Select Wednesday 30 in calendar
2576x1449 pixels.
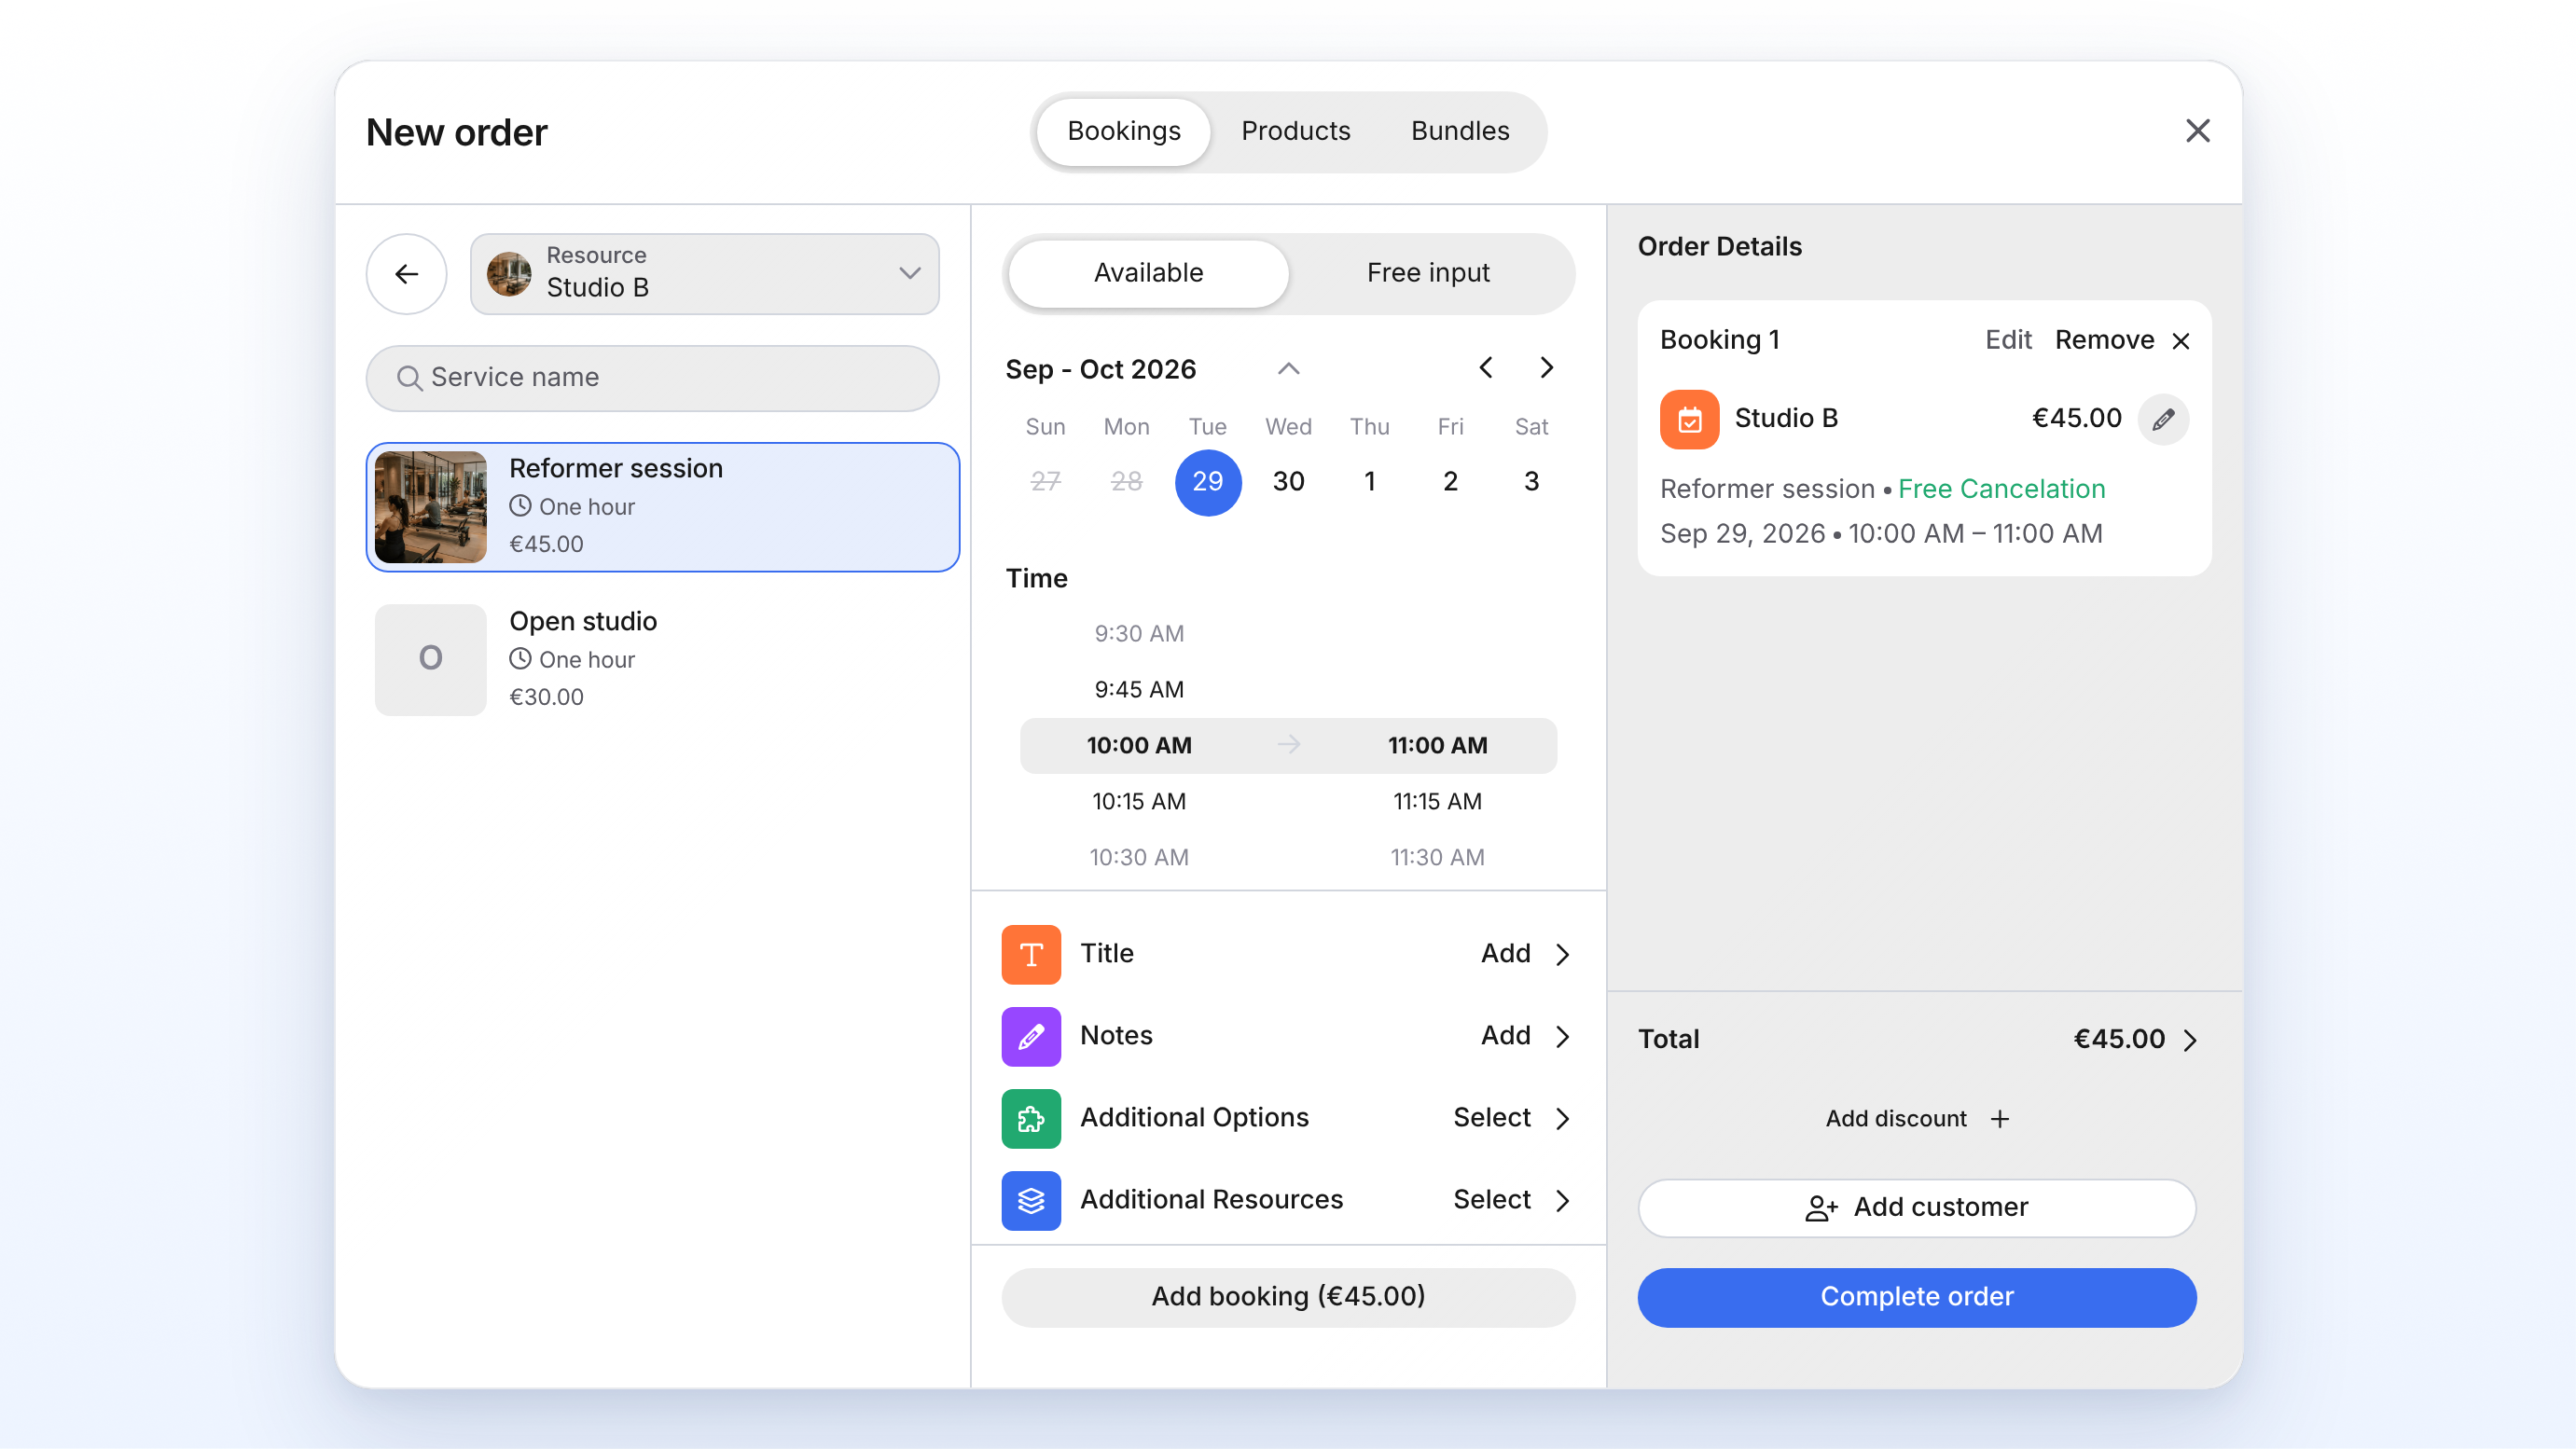coord(1288,482)
